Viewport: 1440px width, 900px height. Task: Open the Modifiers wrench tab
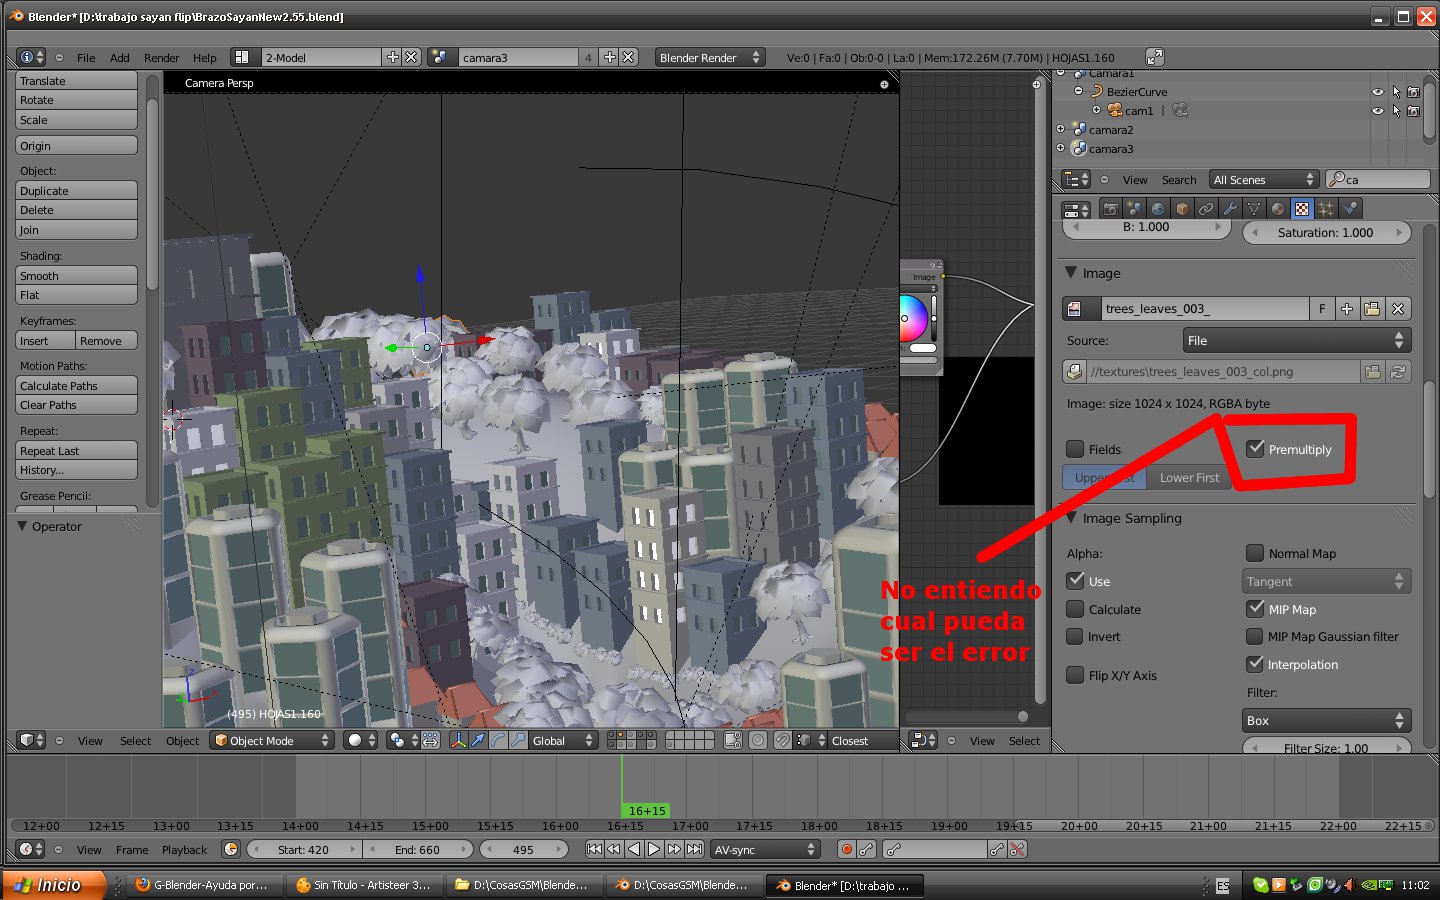[1230, 209]
